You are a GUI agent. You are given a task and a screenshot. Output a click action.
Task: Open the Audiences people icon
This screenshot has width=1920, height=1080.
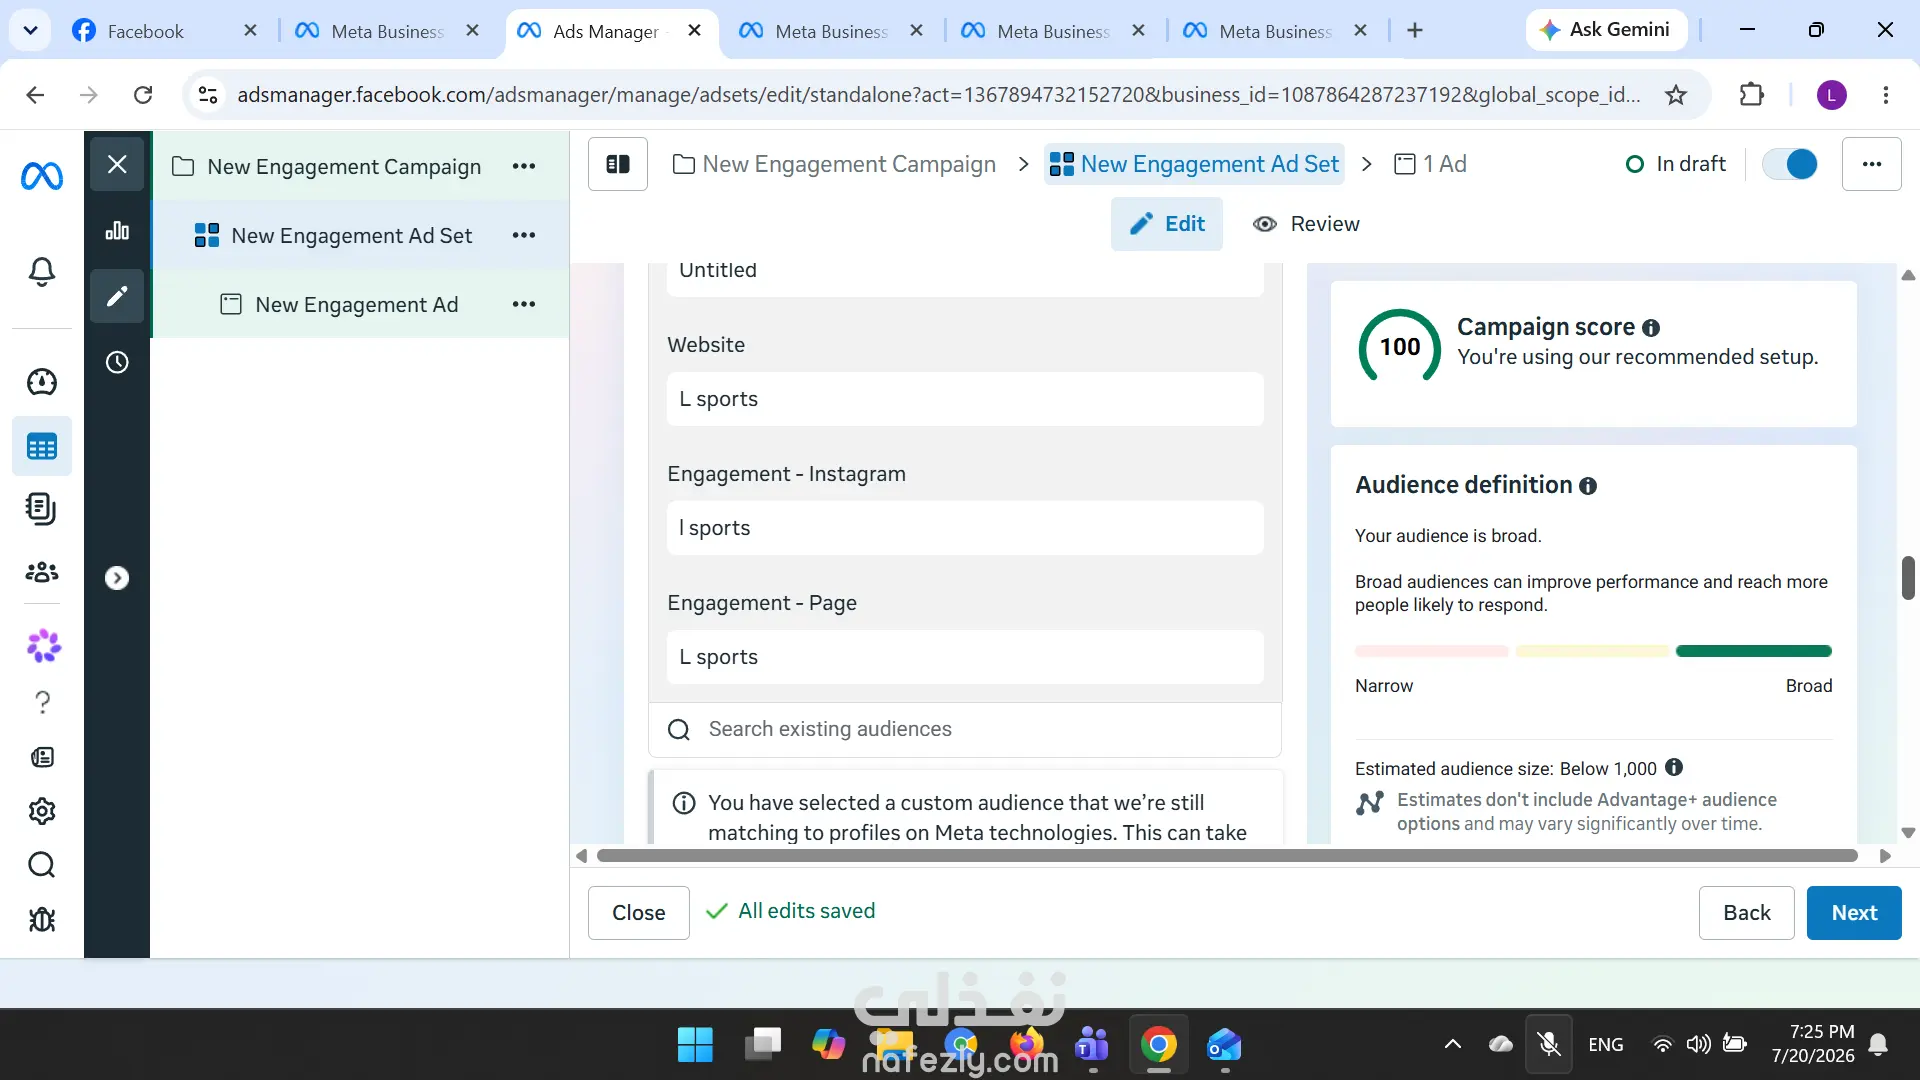[x=42, y=572]
